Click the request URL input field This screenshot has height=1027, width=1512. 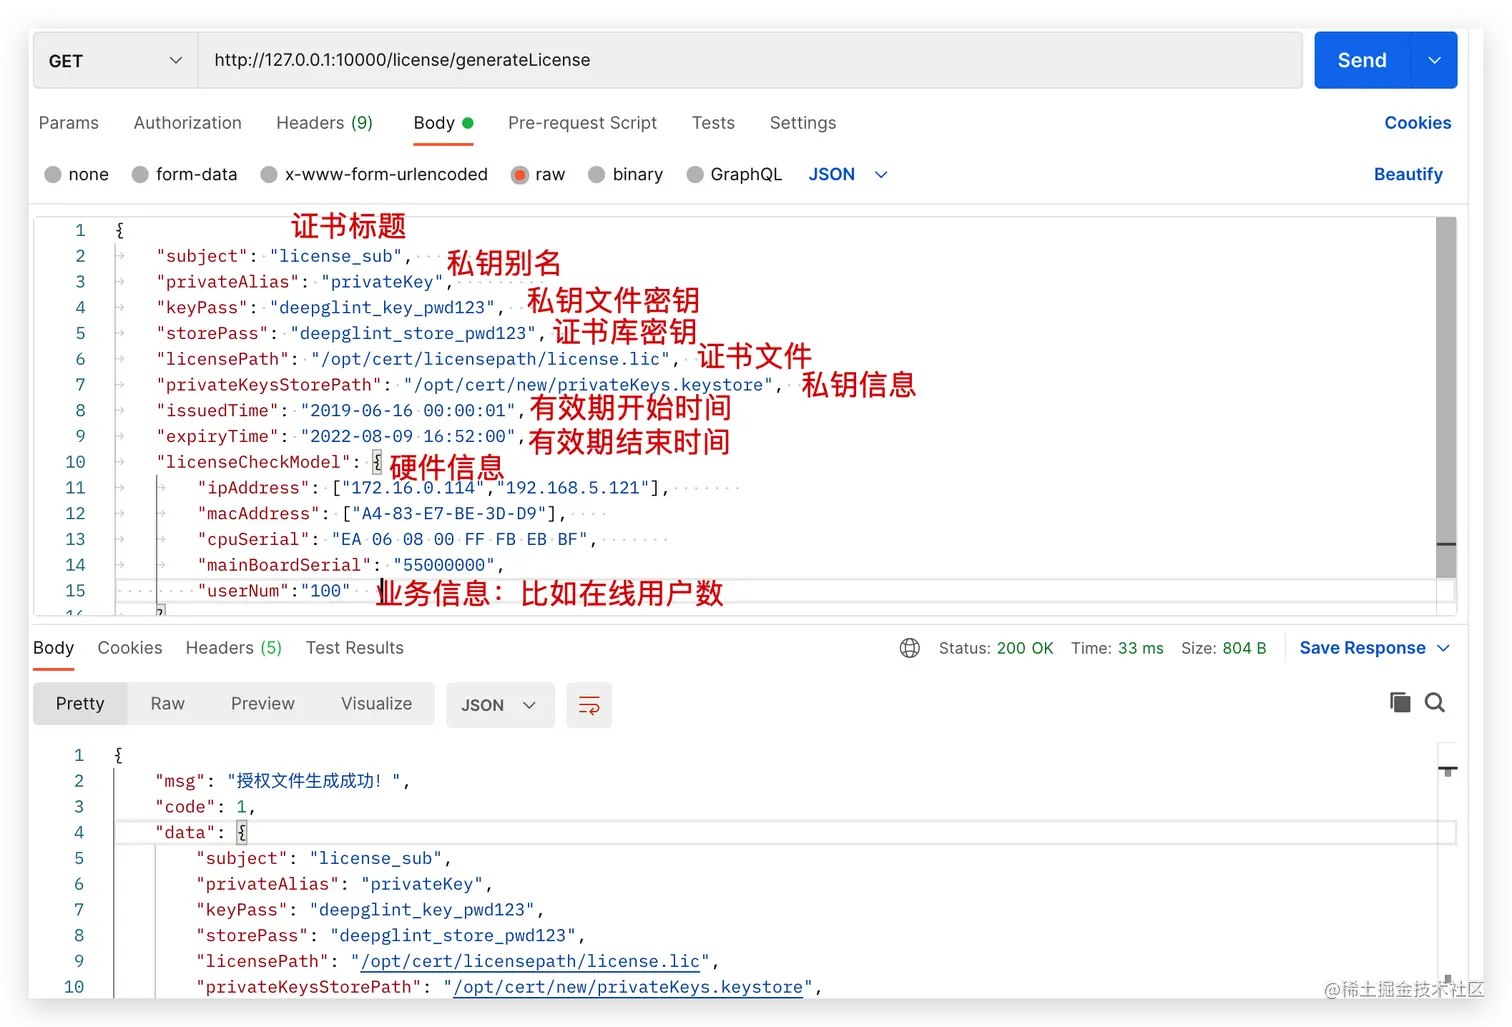(750, 60)
